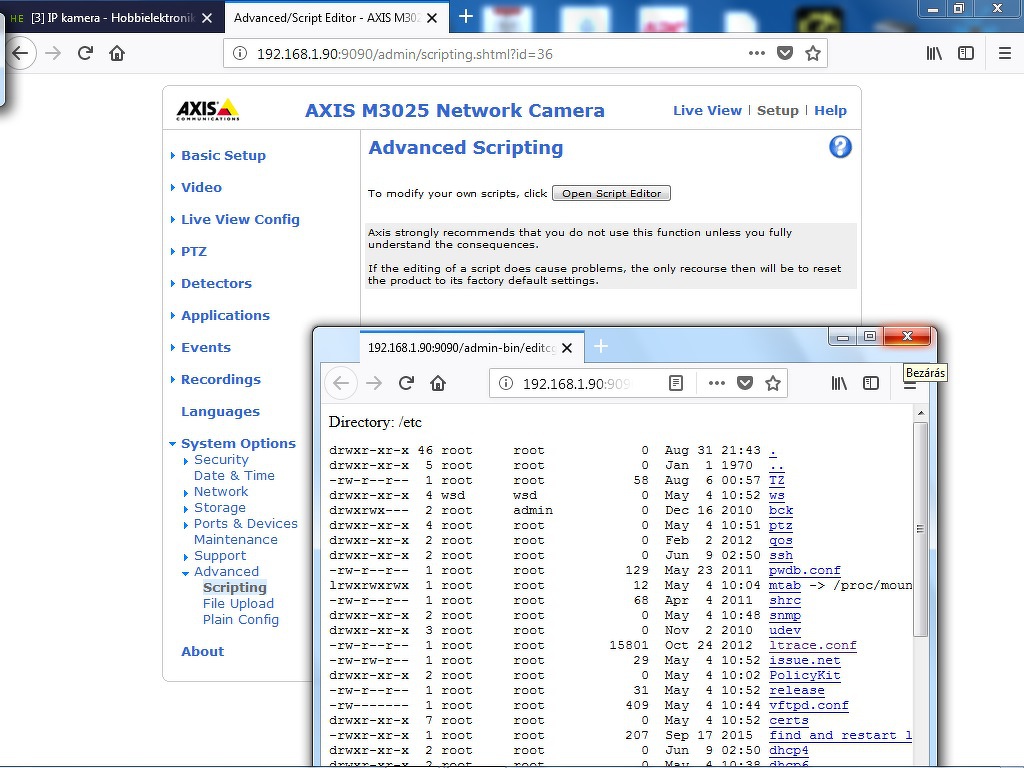Collapse the System Options menu
The height and width of the screenshot is (768, 1024).
[x=238, y=443]
